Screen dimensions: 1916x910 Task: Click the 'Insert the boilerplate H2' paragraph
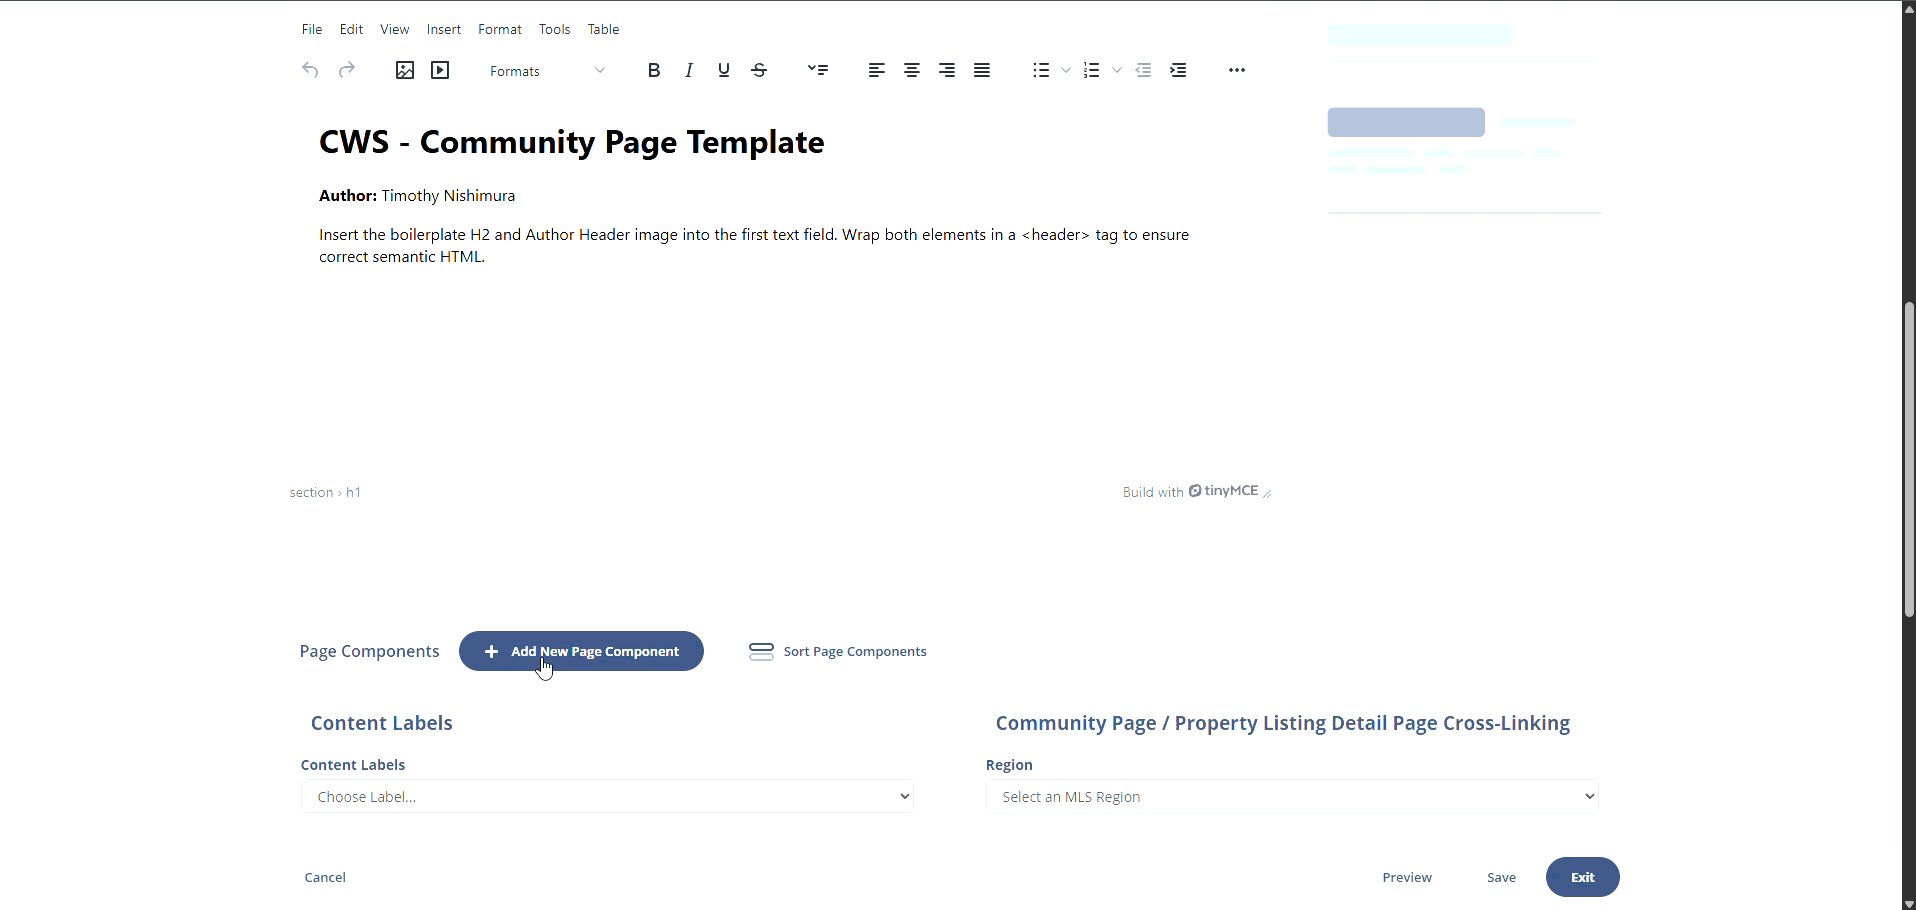754,246
